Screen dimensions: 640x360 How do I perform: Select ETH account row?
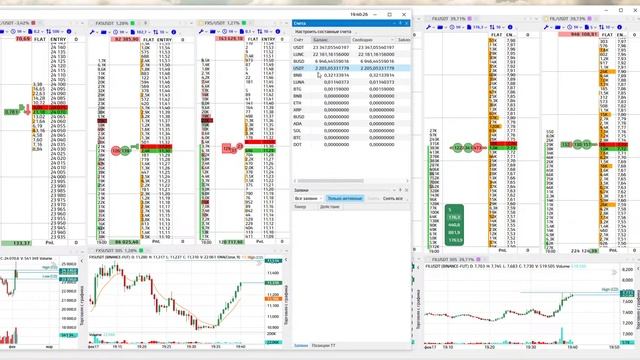351,103
